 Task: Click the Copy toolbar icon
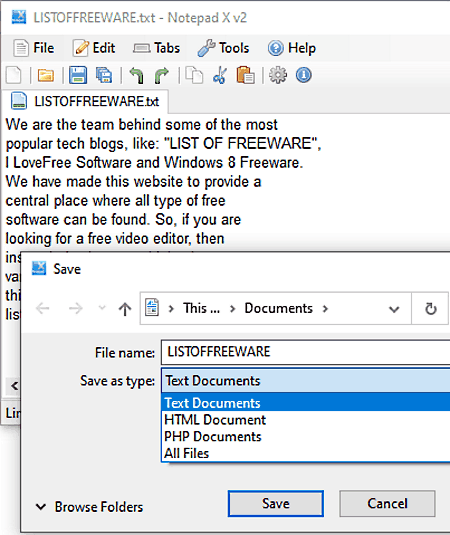point(194,75)
